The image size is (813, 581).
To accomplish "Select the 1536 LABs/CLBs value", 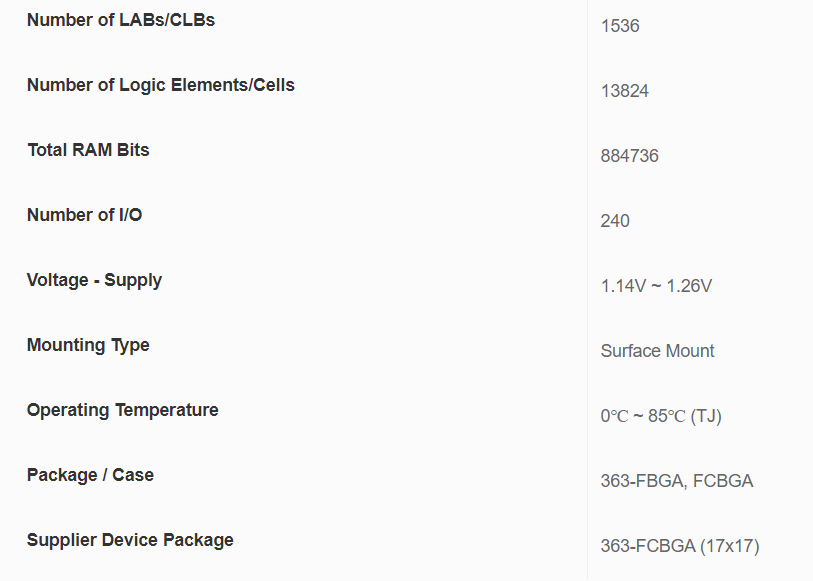I will (x=620, y=26).
